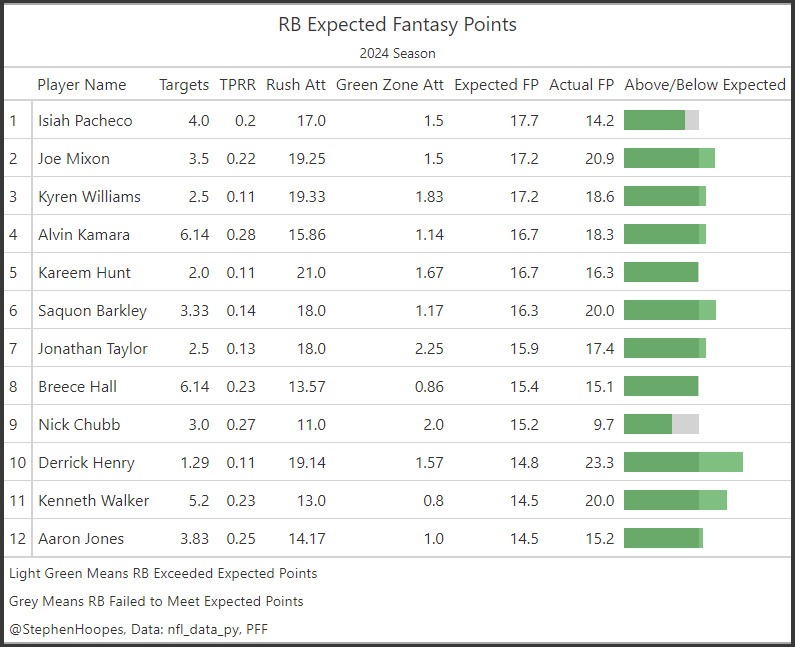
Task: Select Alvin Kamara's Targets value 6.14
Action: [194, 235]
